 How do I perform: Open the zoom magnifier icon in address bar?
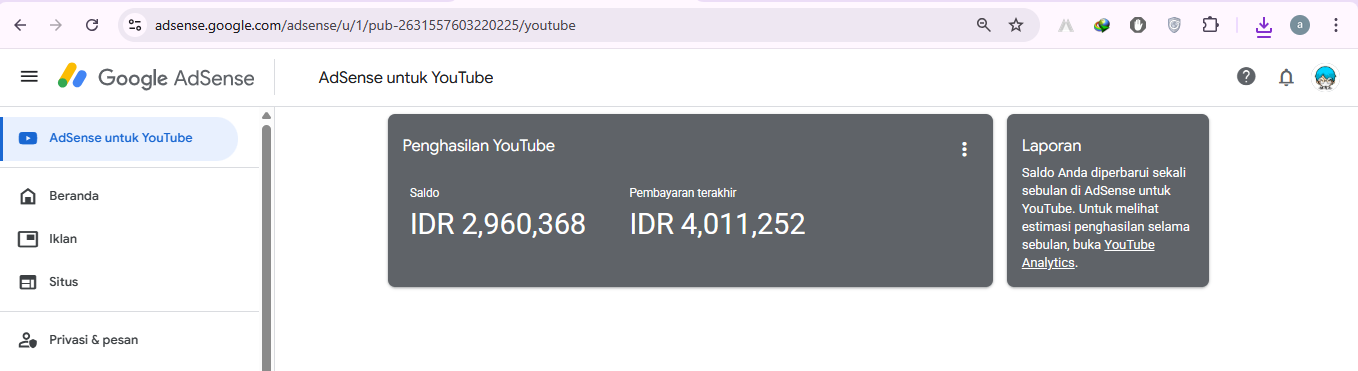[984, 25]
